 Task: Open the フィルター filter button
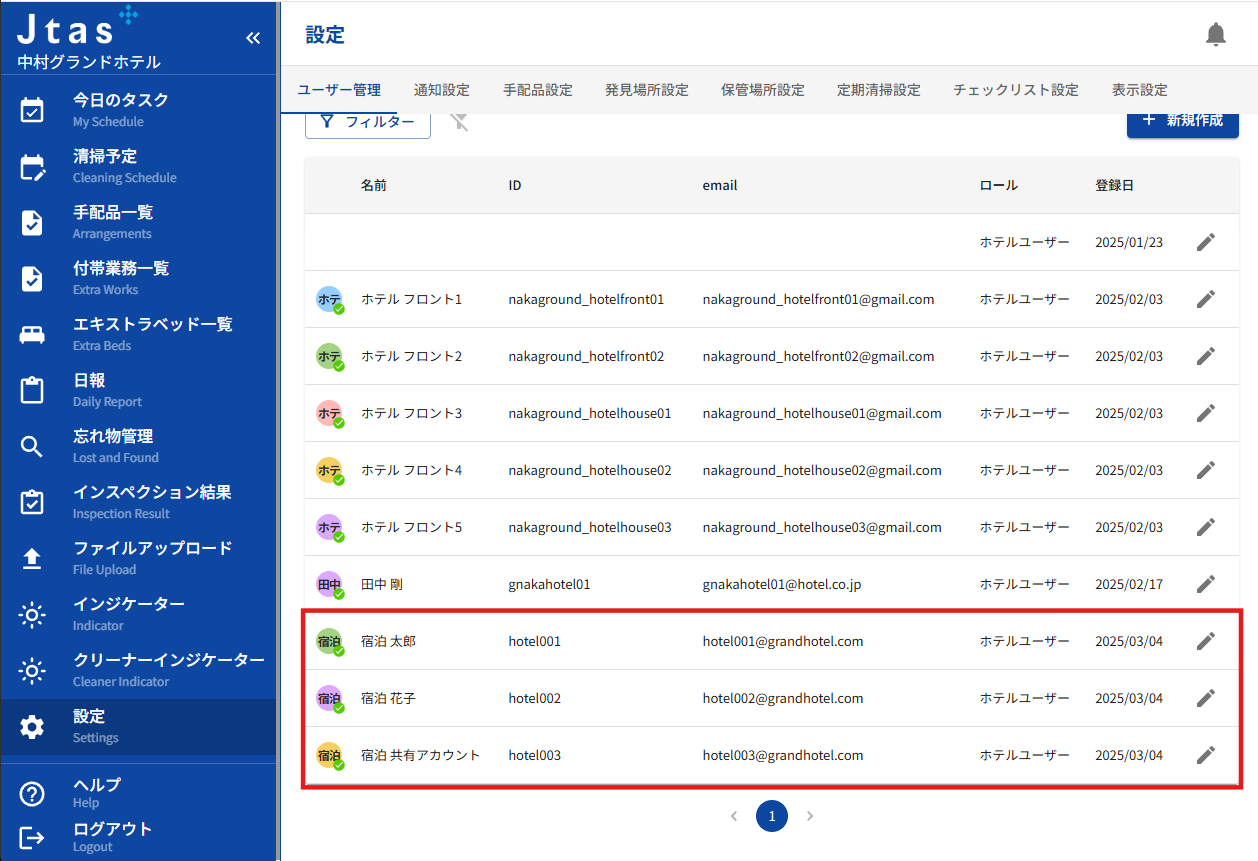(x=367, y=122)
